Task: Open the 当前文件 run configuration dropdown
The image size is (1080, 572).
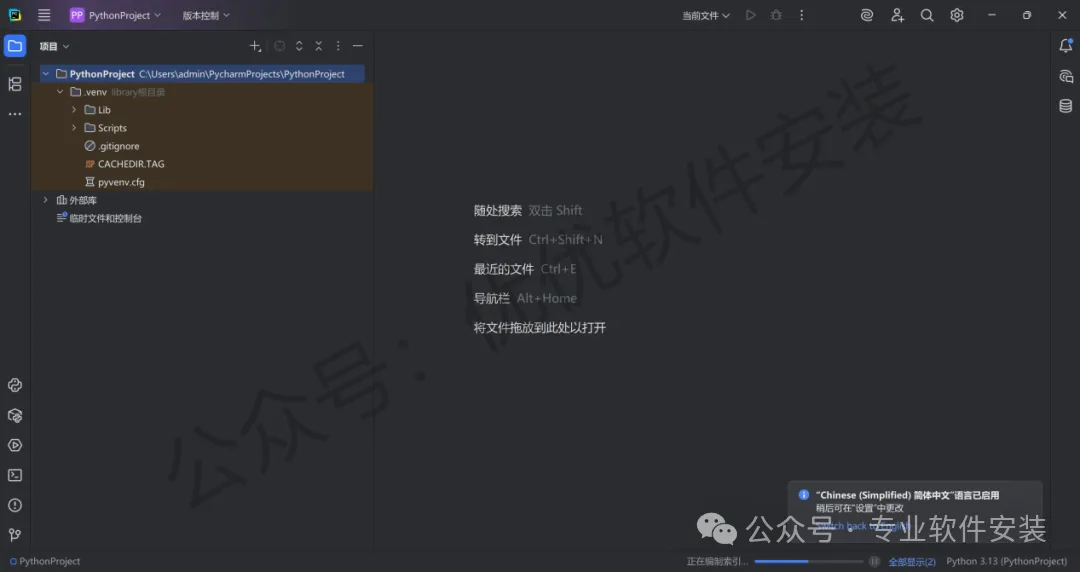Action: point(705,15)
